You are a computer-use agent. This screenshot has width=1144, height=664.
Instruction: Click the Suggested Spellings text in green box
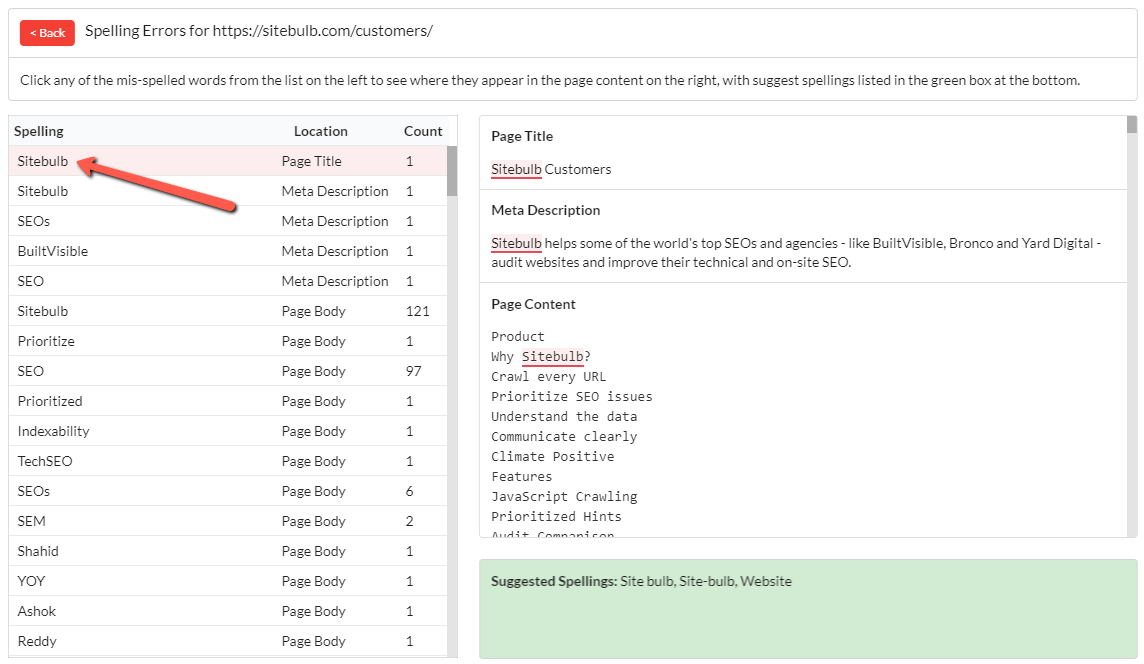click(641, 582)
